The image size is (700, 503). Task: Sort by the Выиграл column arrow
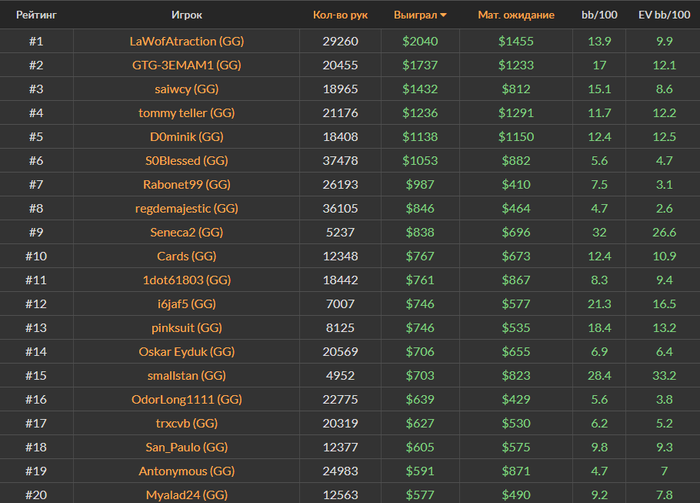443,15
